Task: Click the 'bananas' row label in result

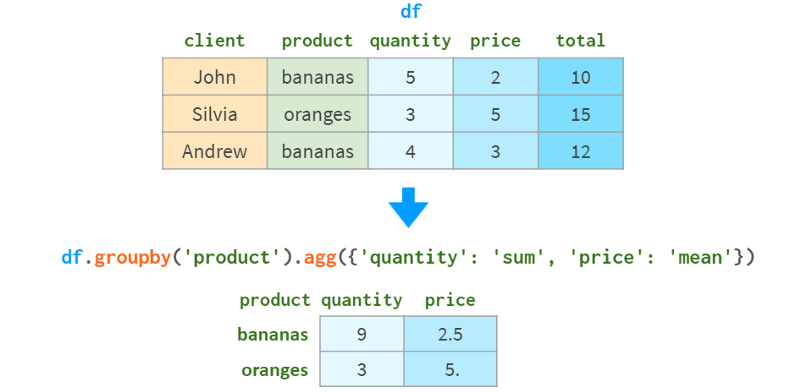Action: click(x=273, y=334)
